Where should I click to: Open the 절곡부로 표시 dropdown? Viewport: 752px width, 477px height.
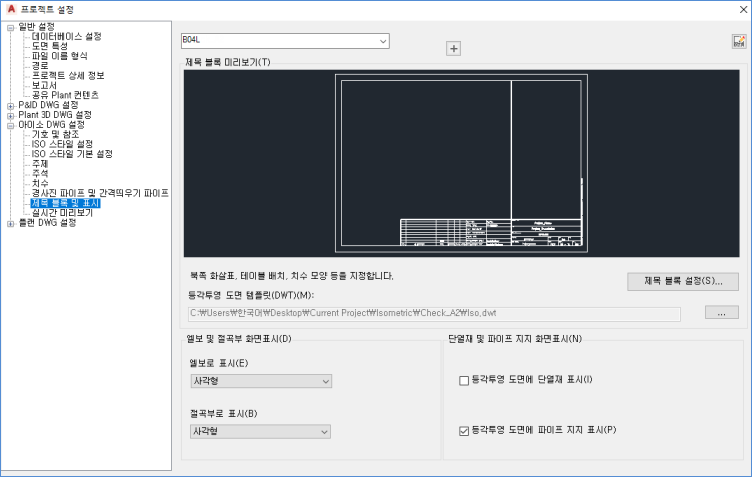pyautogui.click(x=260, y=431)
